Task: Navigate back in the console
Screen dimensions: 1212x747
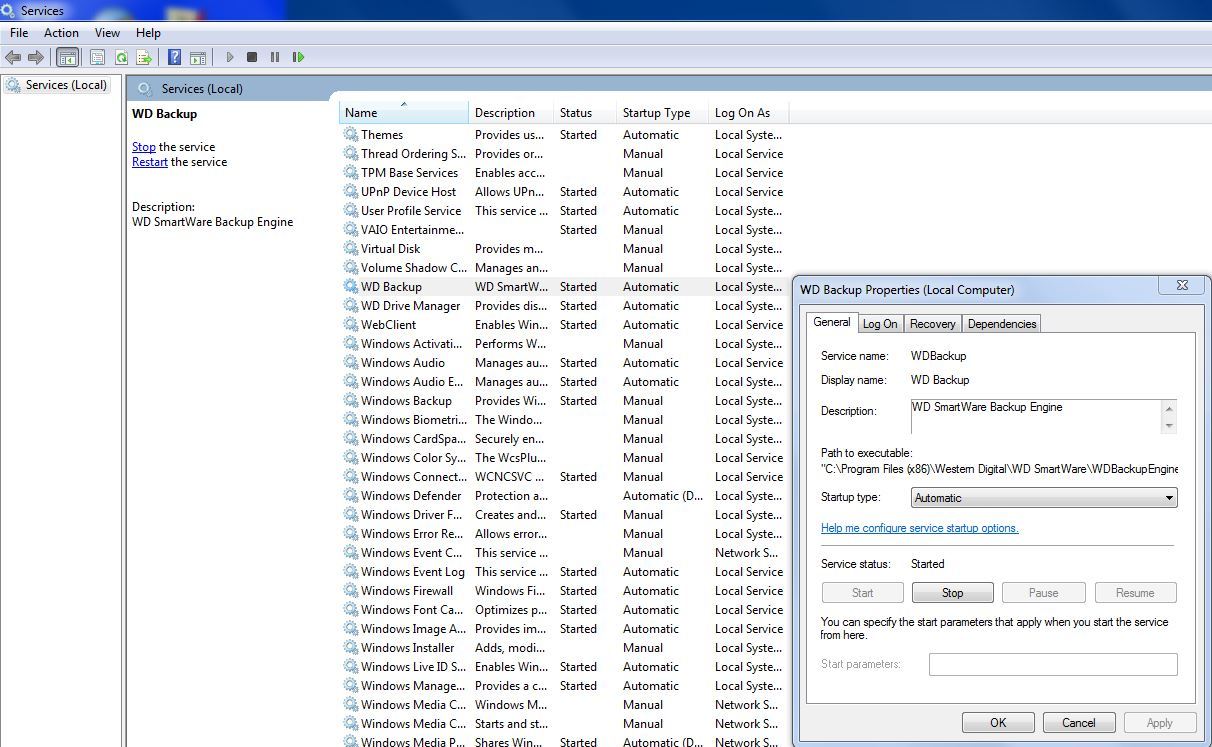Action: pyautogui.click(x=14, y=57)
